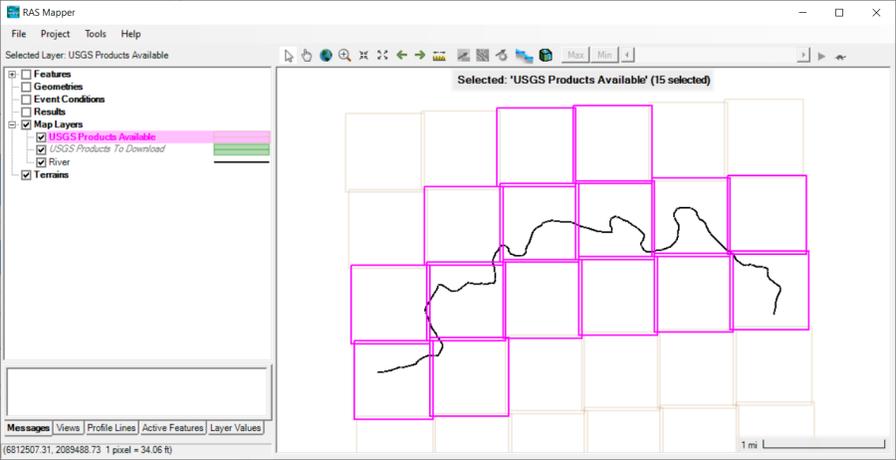
Task: Click the green Products To Download swatch
Action: [x=241, y=150]
